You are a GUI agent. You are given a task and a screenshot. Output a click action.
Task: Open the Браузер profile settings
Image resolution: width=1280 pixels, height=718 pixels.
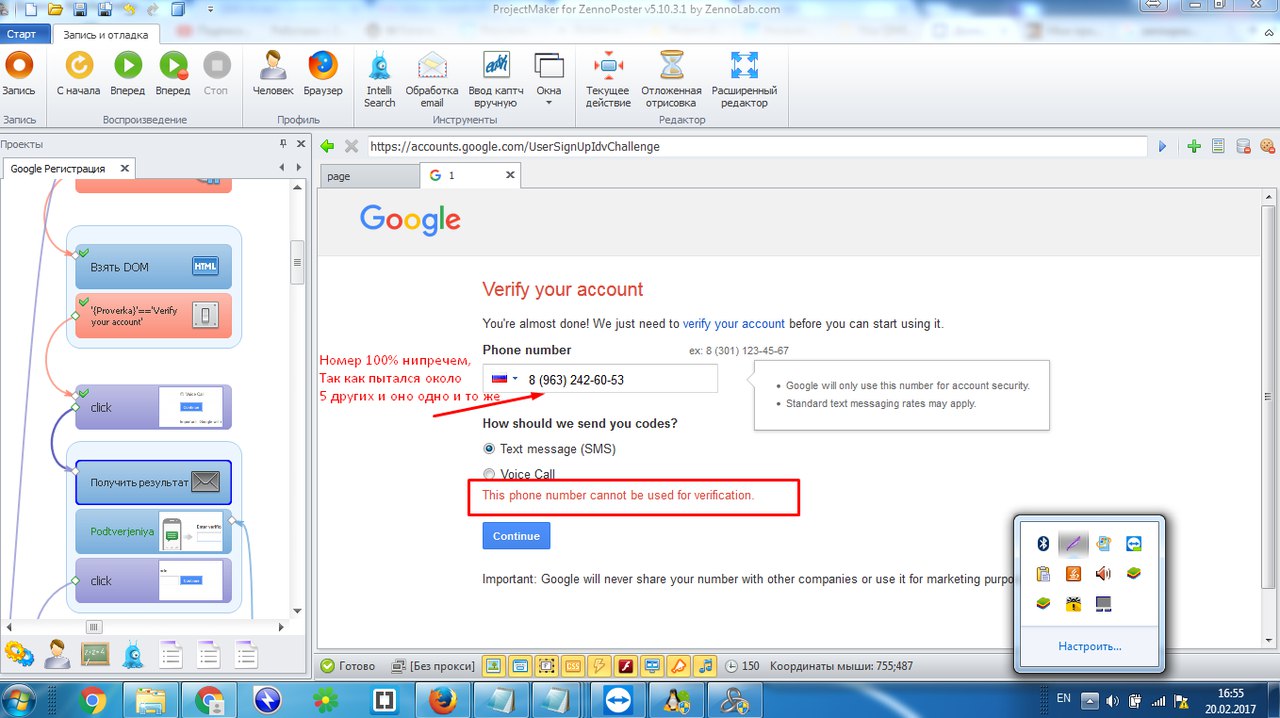point(322,75)
